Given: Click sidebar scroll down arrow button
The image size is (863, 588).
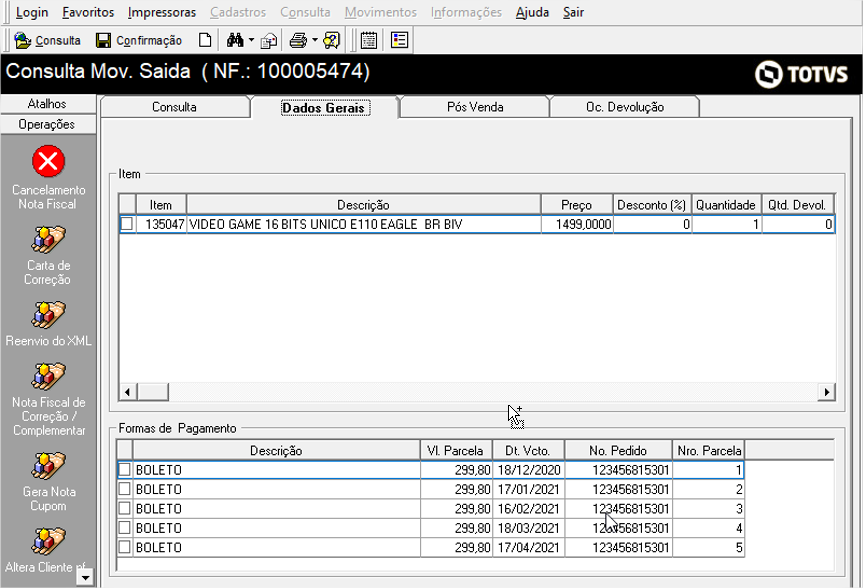Looking at the screenshot, I should pyautogui.click(x=85, y=577).
